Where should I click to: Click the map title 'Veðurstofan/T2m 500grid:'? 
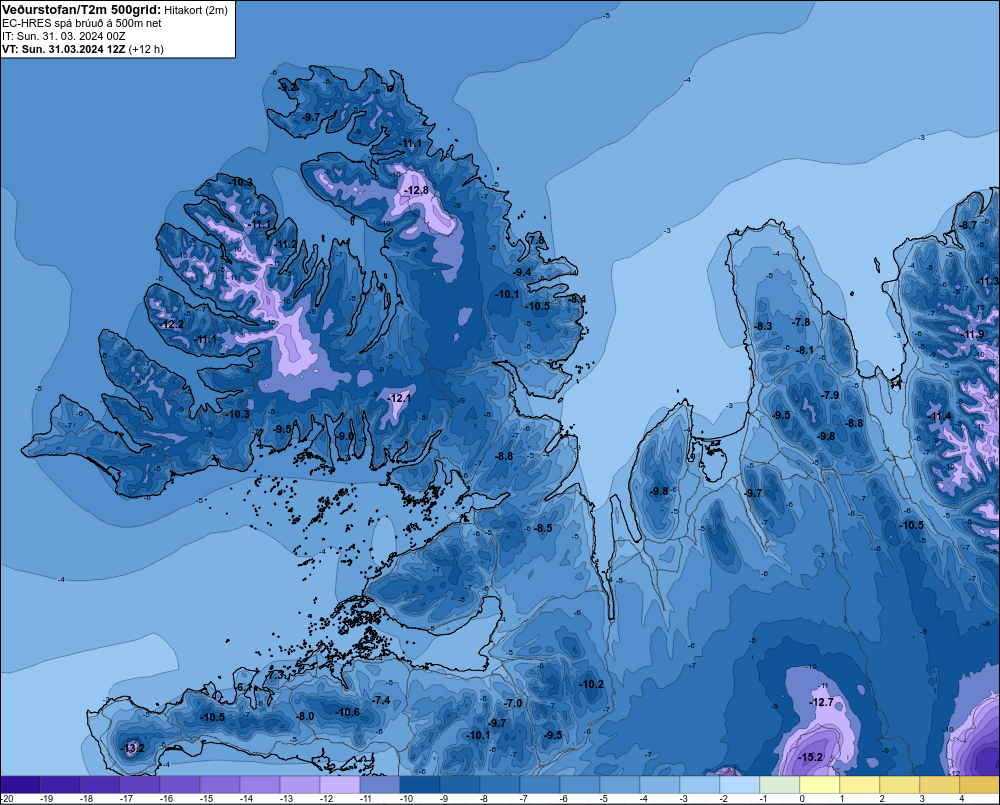(82, 10)
